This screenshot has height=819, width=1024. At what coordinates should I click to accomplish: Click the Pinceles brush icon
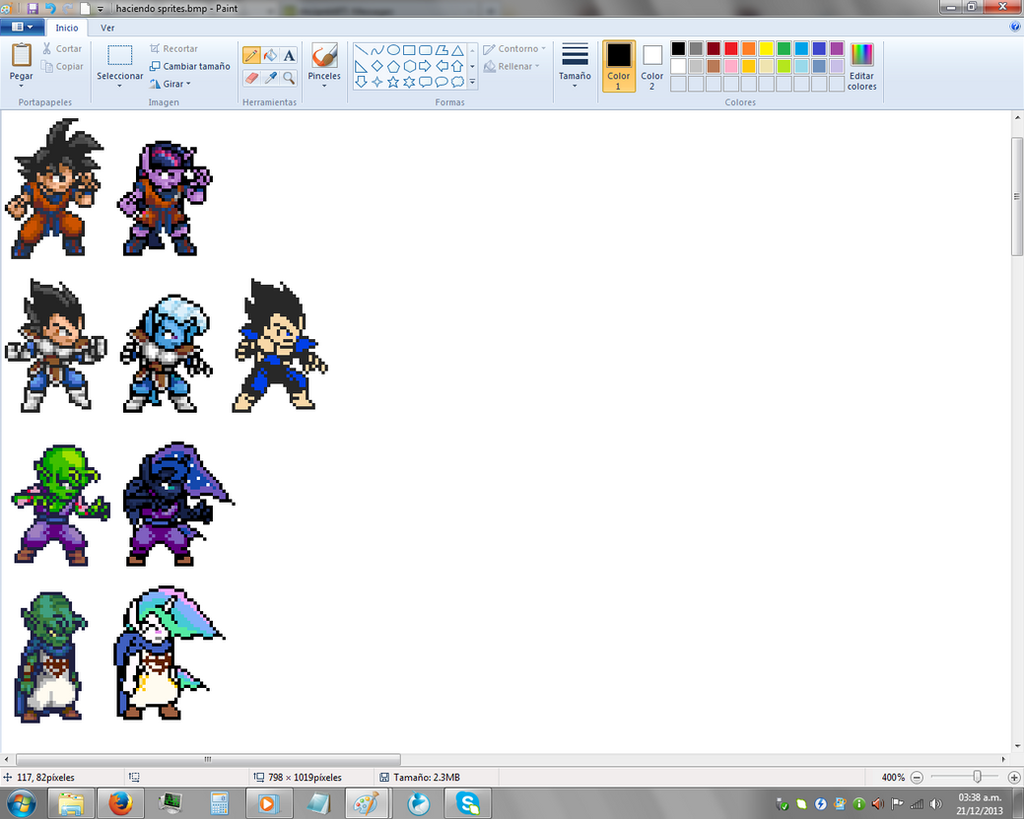[324, 56]
